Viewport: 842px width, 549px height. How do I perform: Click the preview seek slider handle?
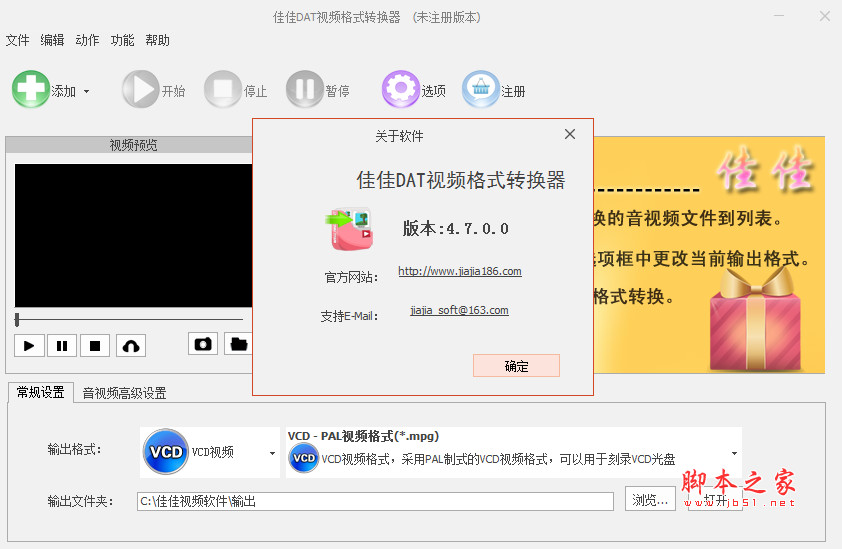coord(17,320)
